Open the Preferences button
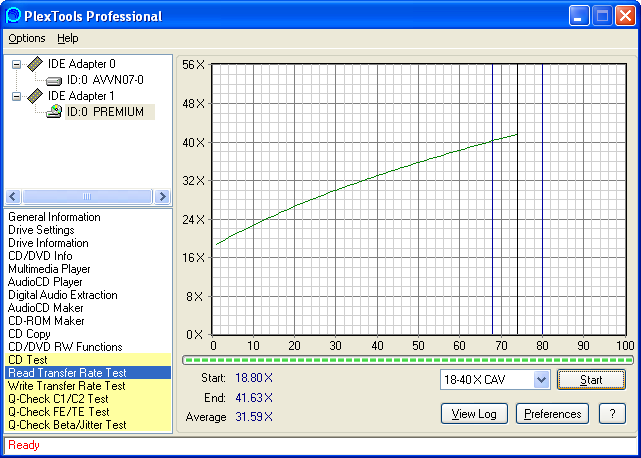The width and height of the screenshot is (641, 458). pyautogui.click(x=552, y=414)
